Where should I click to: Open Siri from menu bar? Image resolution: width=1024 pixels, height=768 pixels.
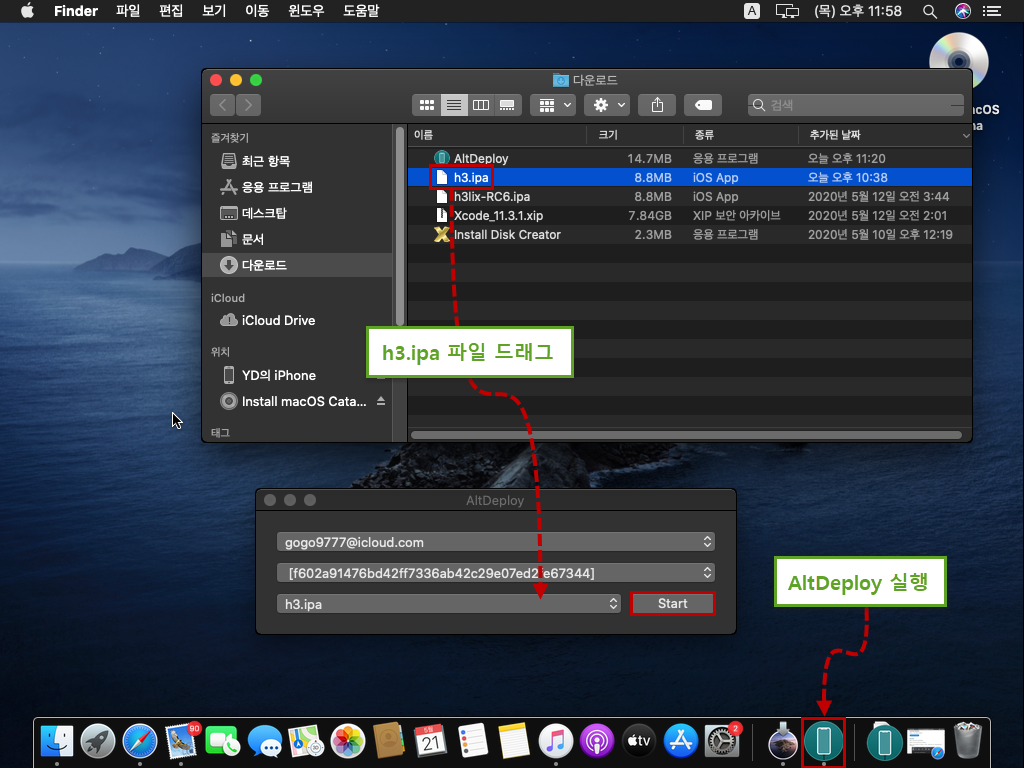coord(963,11)
